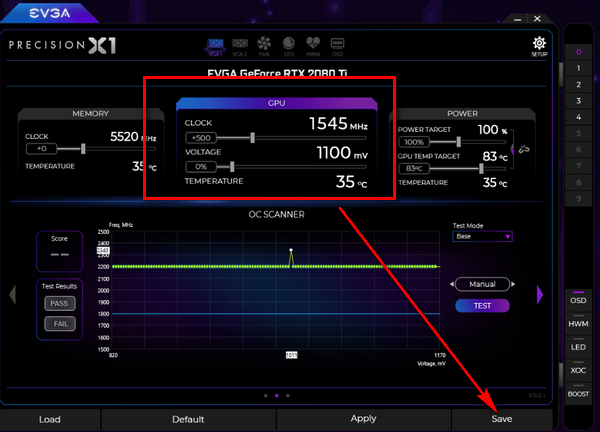600x432 pixels.
Task: Mark test result as FAIL
Action: tap(60, 324)
